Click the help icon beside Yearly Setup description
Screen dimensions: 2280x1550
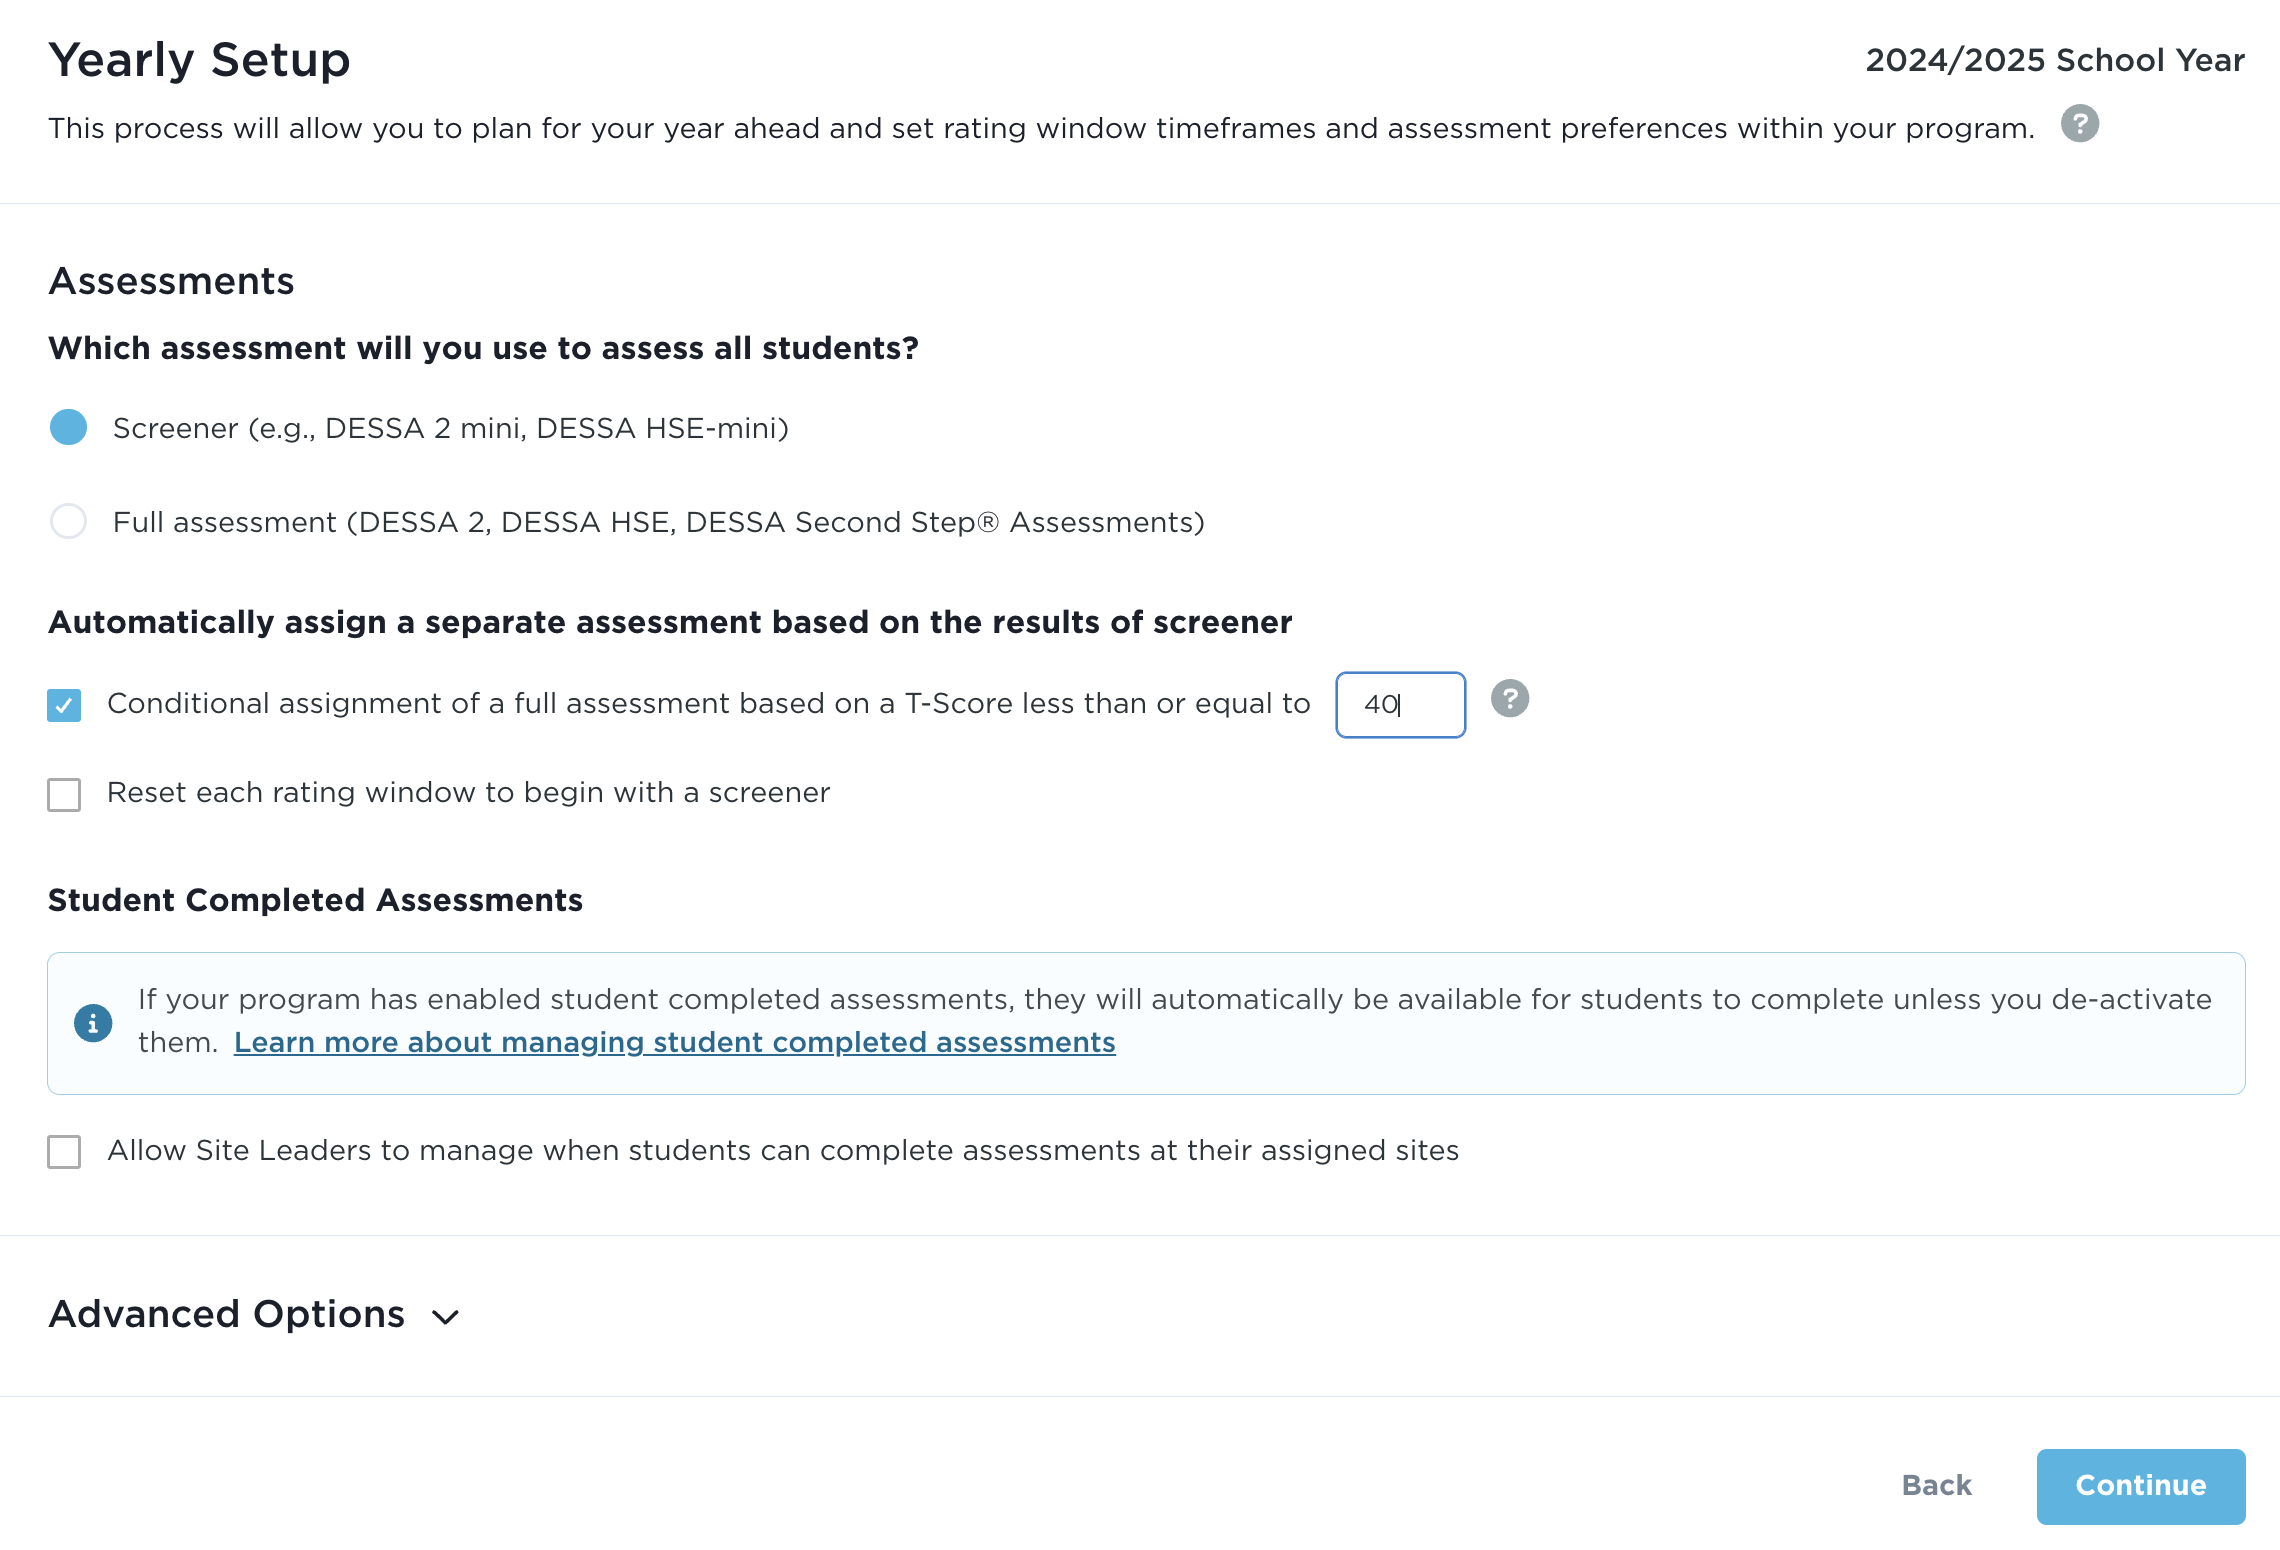pyautogui.click(x=2079, y=124)
